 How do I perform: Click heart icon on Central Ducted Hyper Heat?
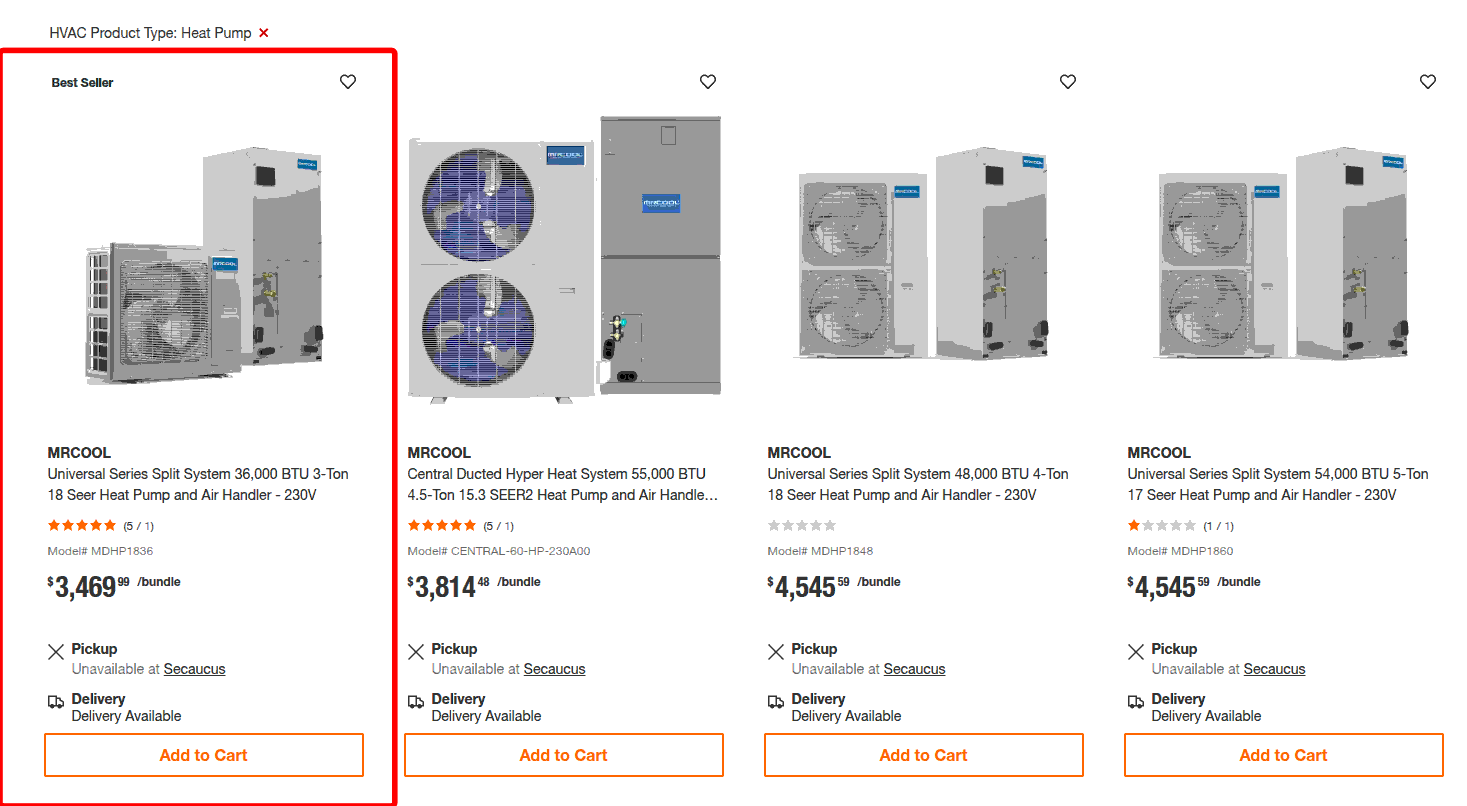[x=708, y=82]
